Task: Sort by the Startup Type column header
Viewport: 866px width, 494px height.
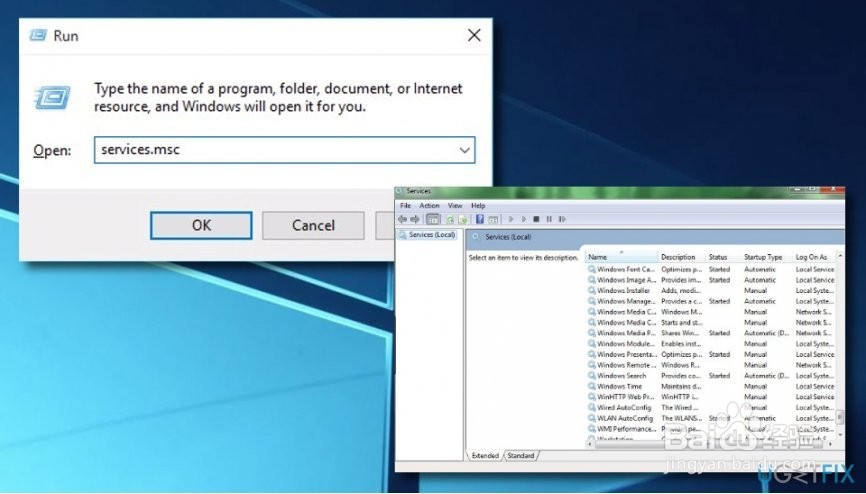Action: pos(767,257)
